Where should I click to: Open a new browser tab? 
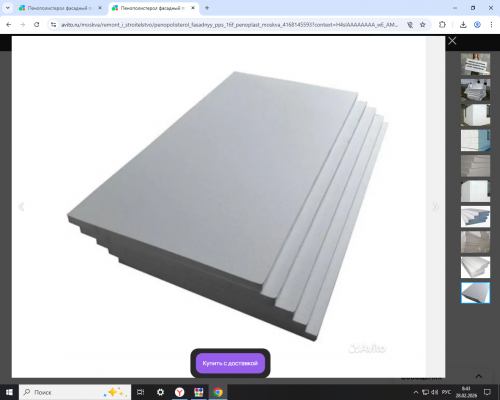point(207,8)
